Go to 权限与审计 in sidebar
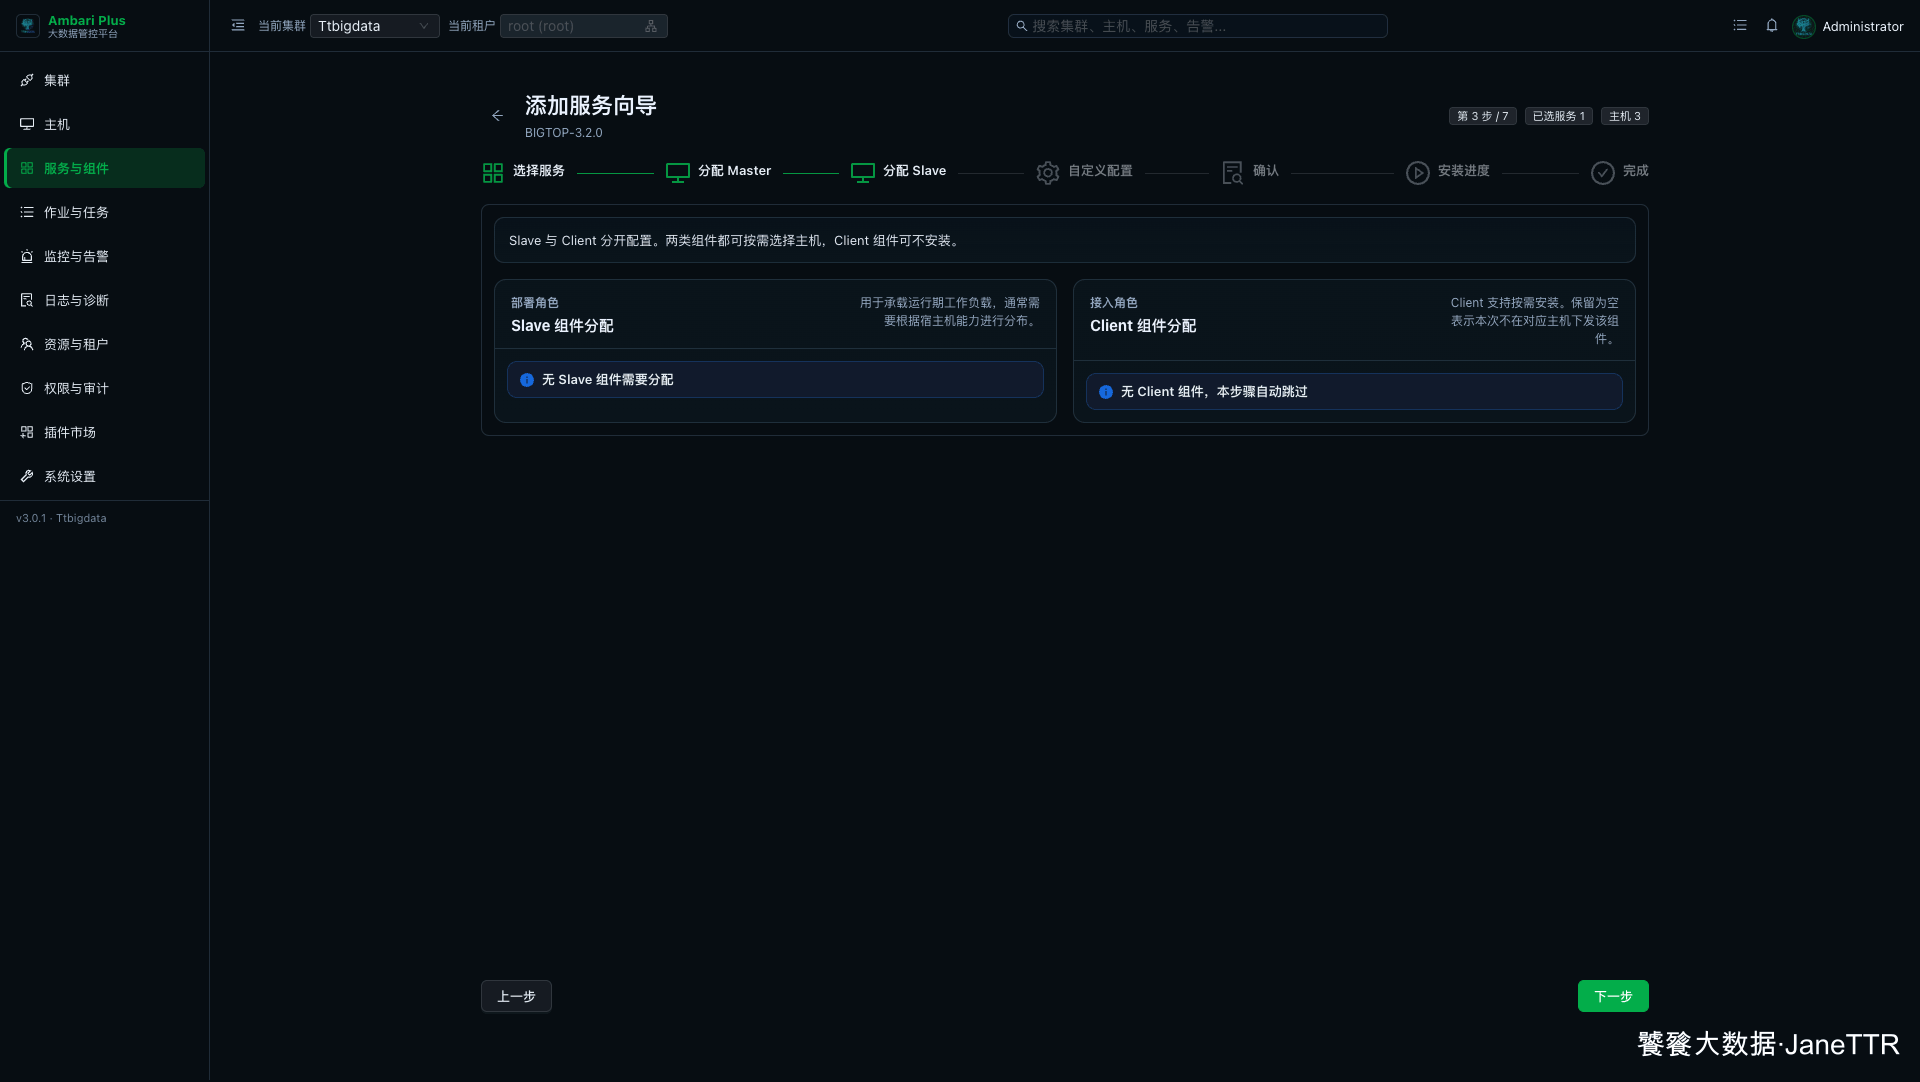This screenshot has height=1082, width=1920. 105,388
